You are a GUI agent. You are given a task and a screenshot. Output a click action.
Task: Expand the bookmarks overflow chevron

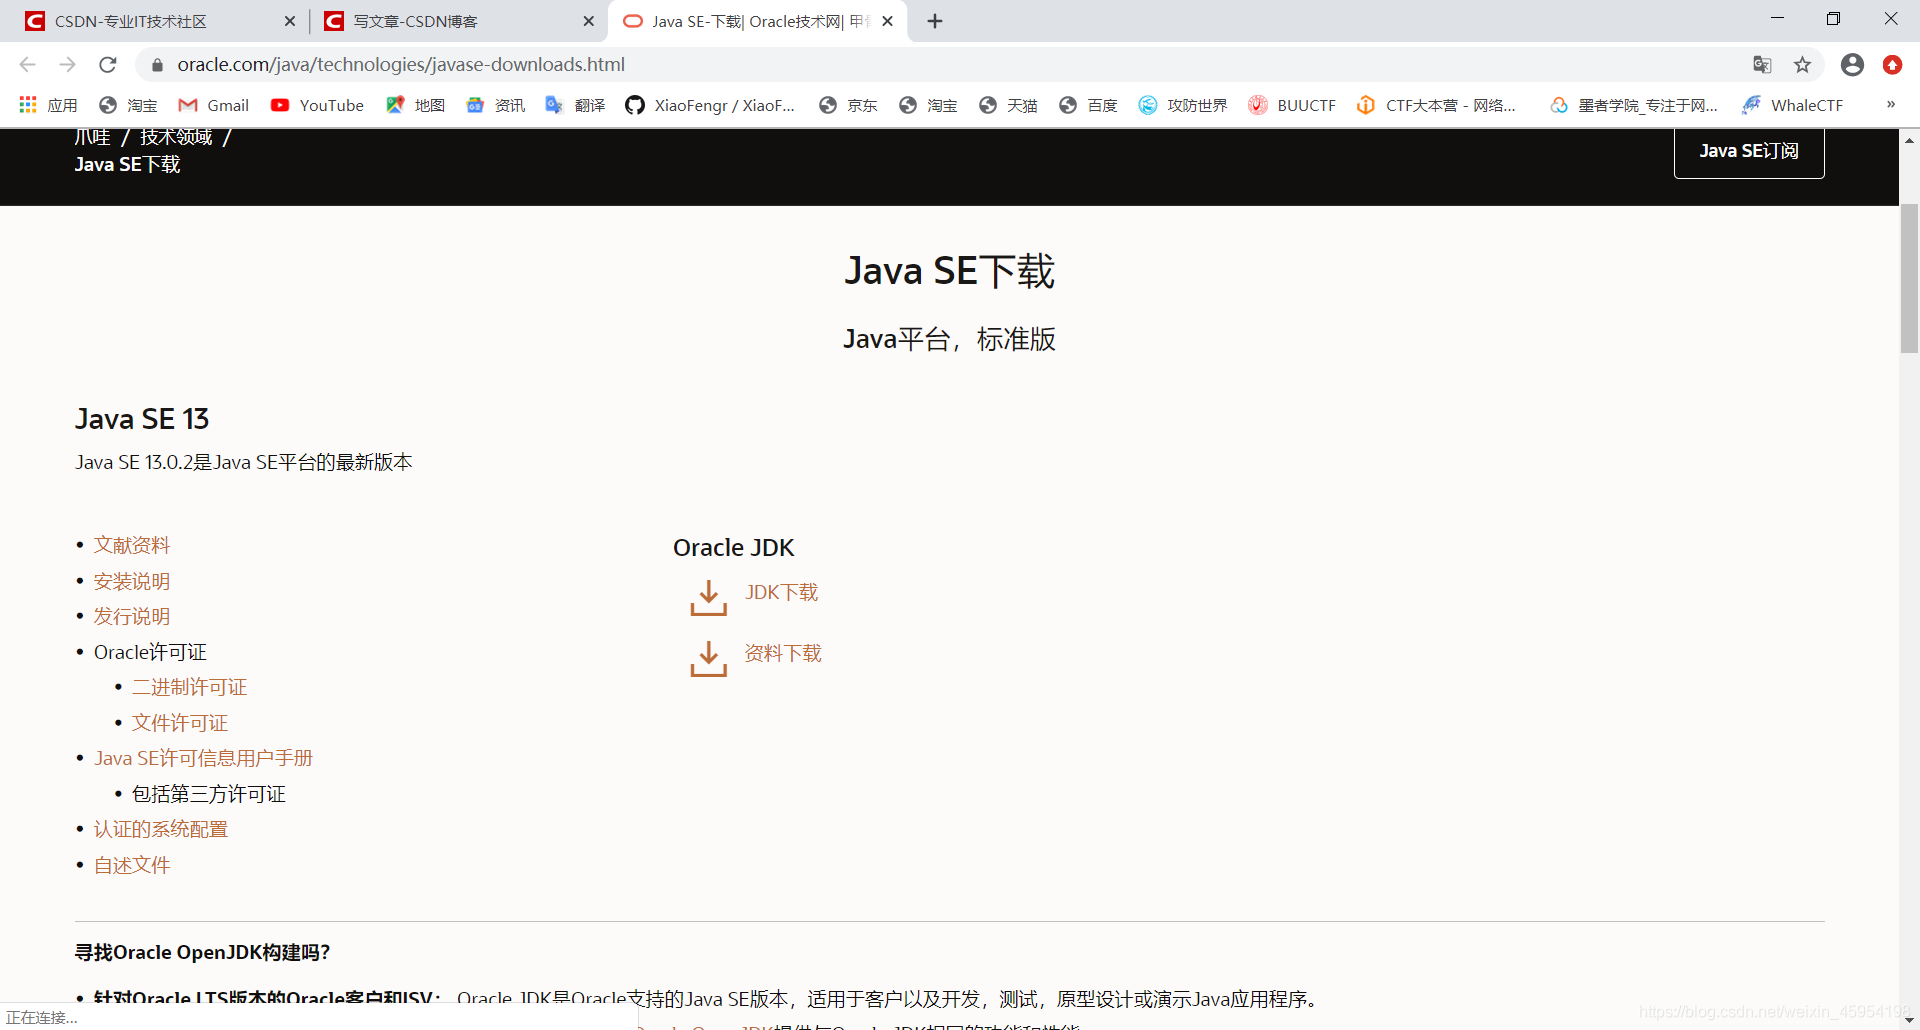coord(1890,104)
